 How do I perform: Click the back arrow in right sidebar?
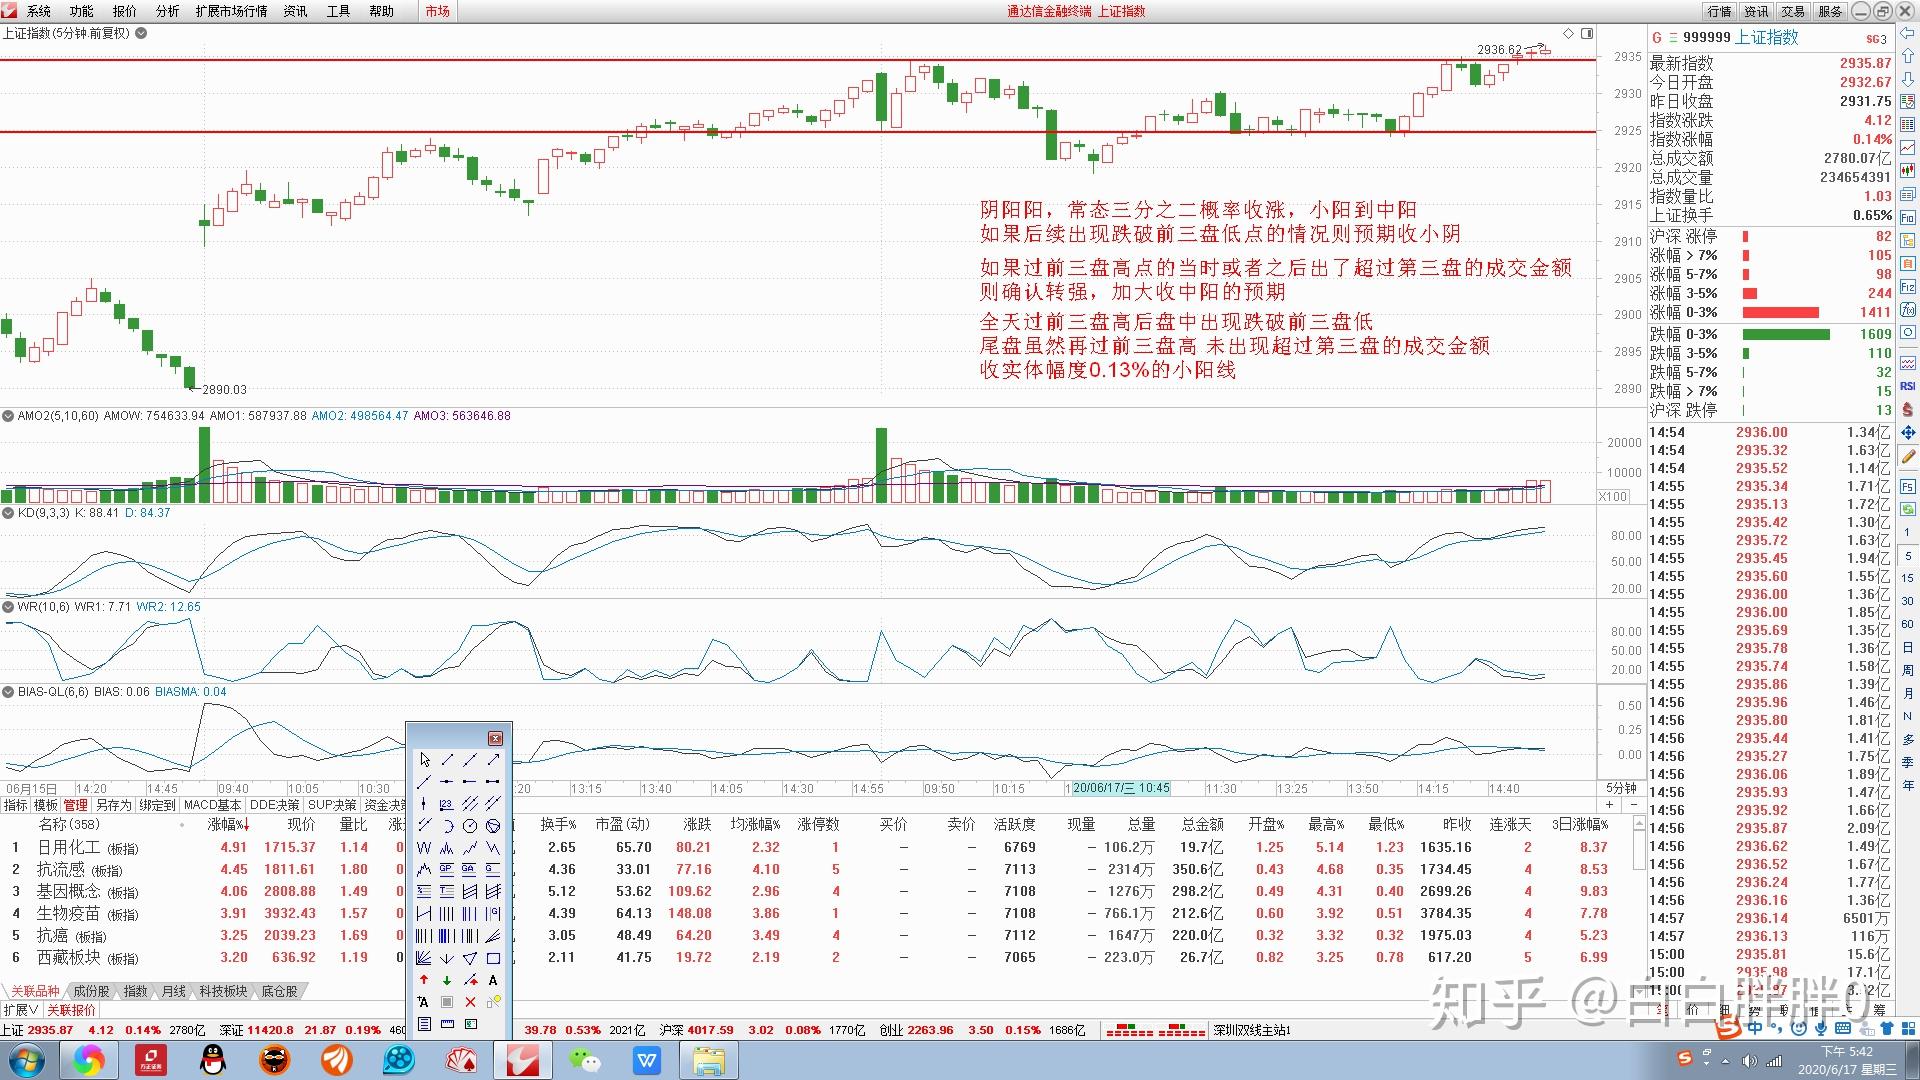pyautogui.click(x=1908, y=35)
